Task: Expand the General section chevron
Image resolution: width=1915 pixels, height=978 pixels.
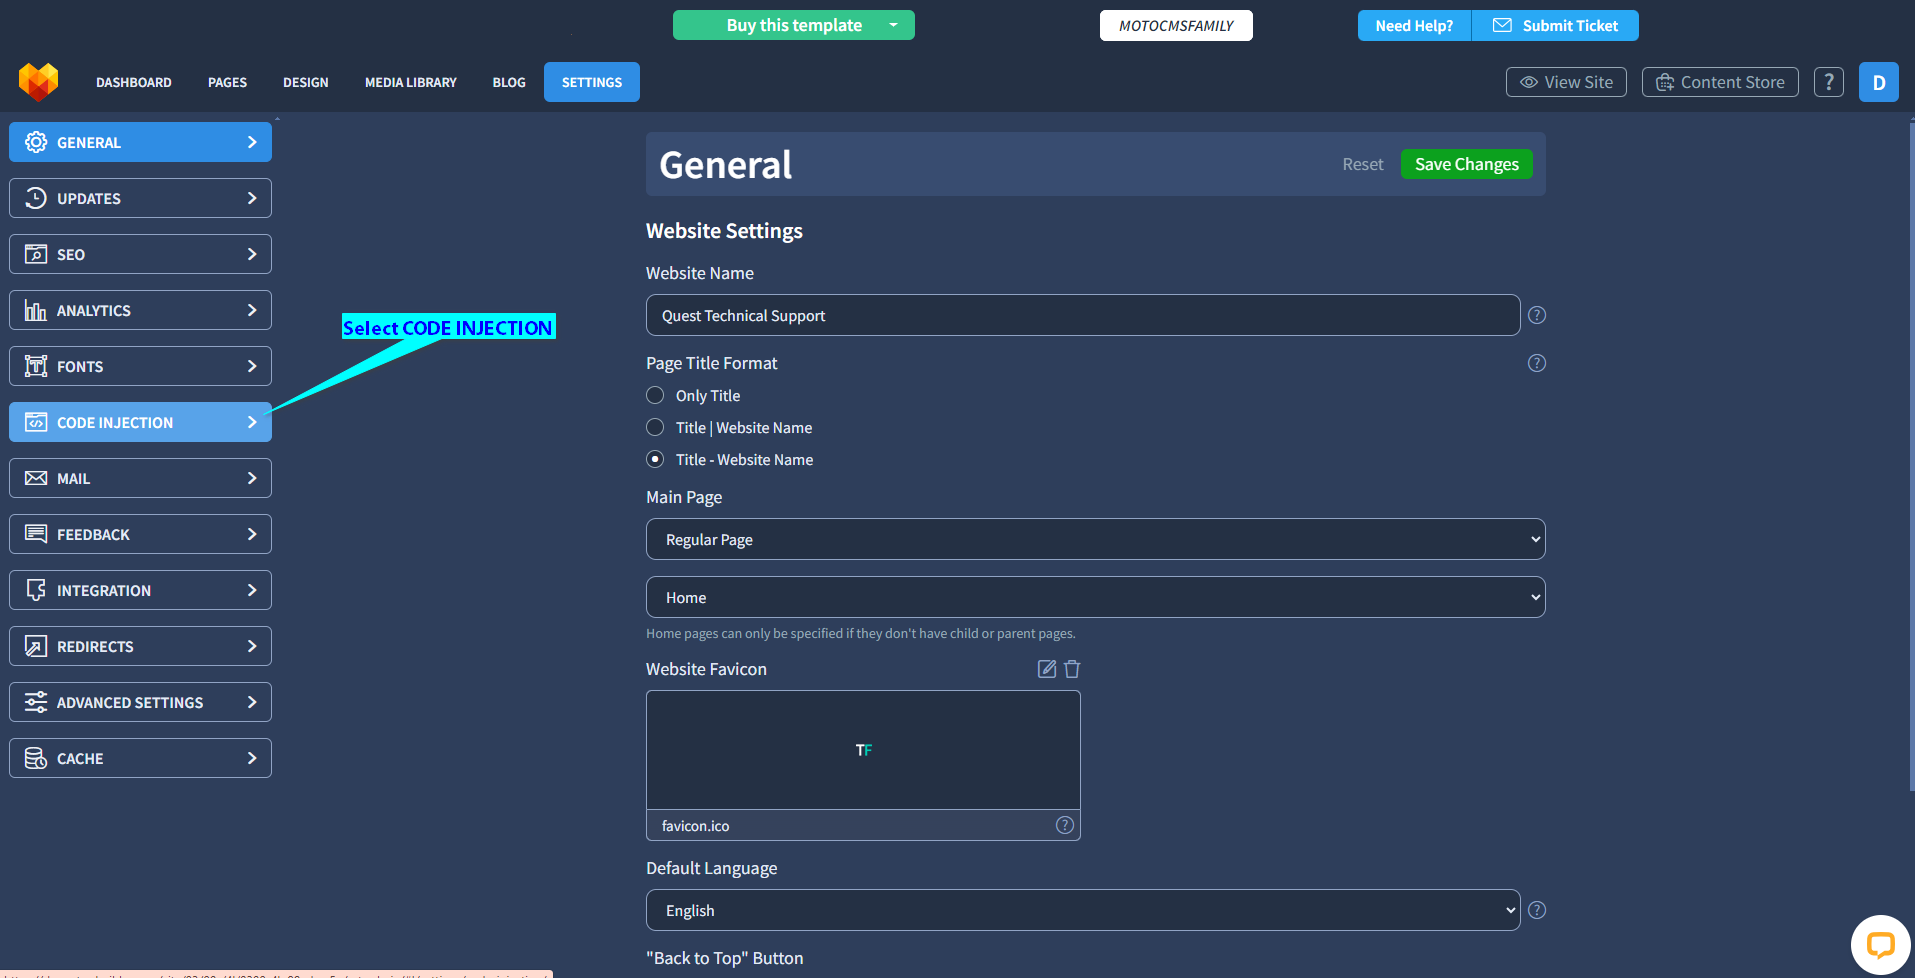Action: pos(252,142)
